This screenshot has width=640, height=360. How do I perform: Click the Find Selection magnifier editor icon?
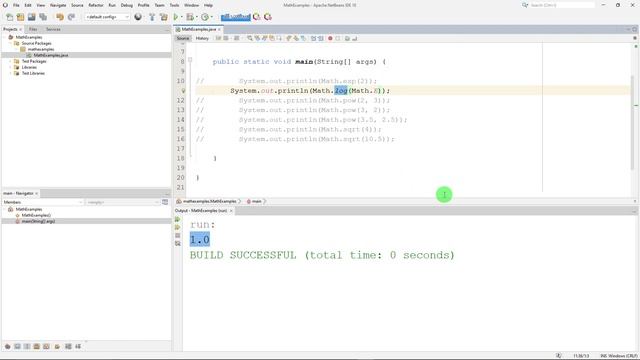pyautogui.click(x=250, y=38)
